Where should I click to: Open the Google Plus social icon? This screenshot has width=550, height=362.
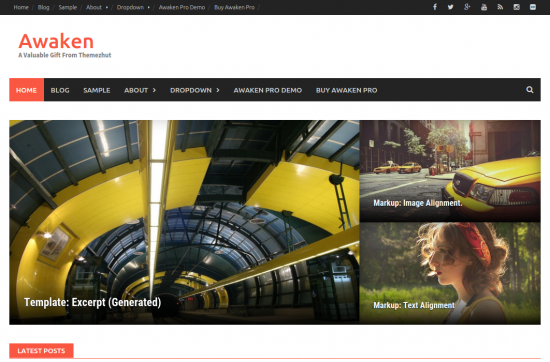pos(467,7)
